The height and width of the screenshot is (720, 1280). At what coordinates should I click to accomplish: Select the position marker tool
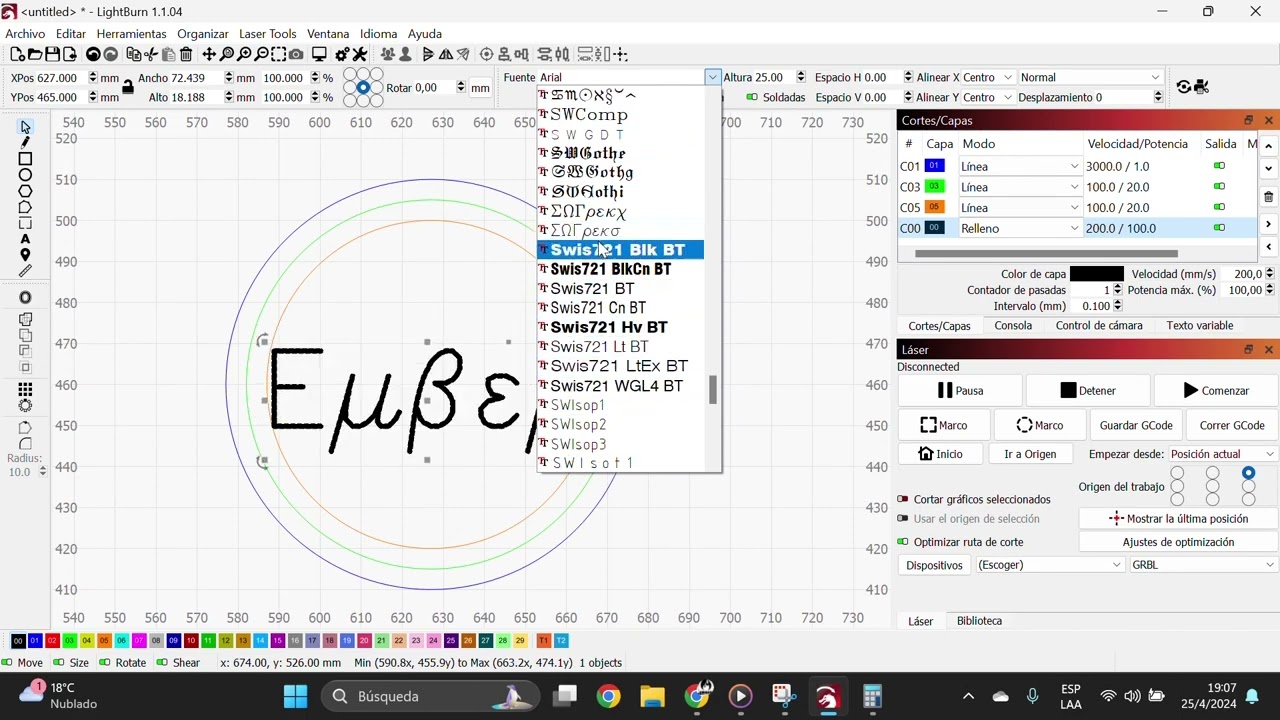(x=25, y=255)
